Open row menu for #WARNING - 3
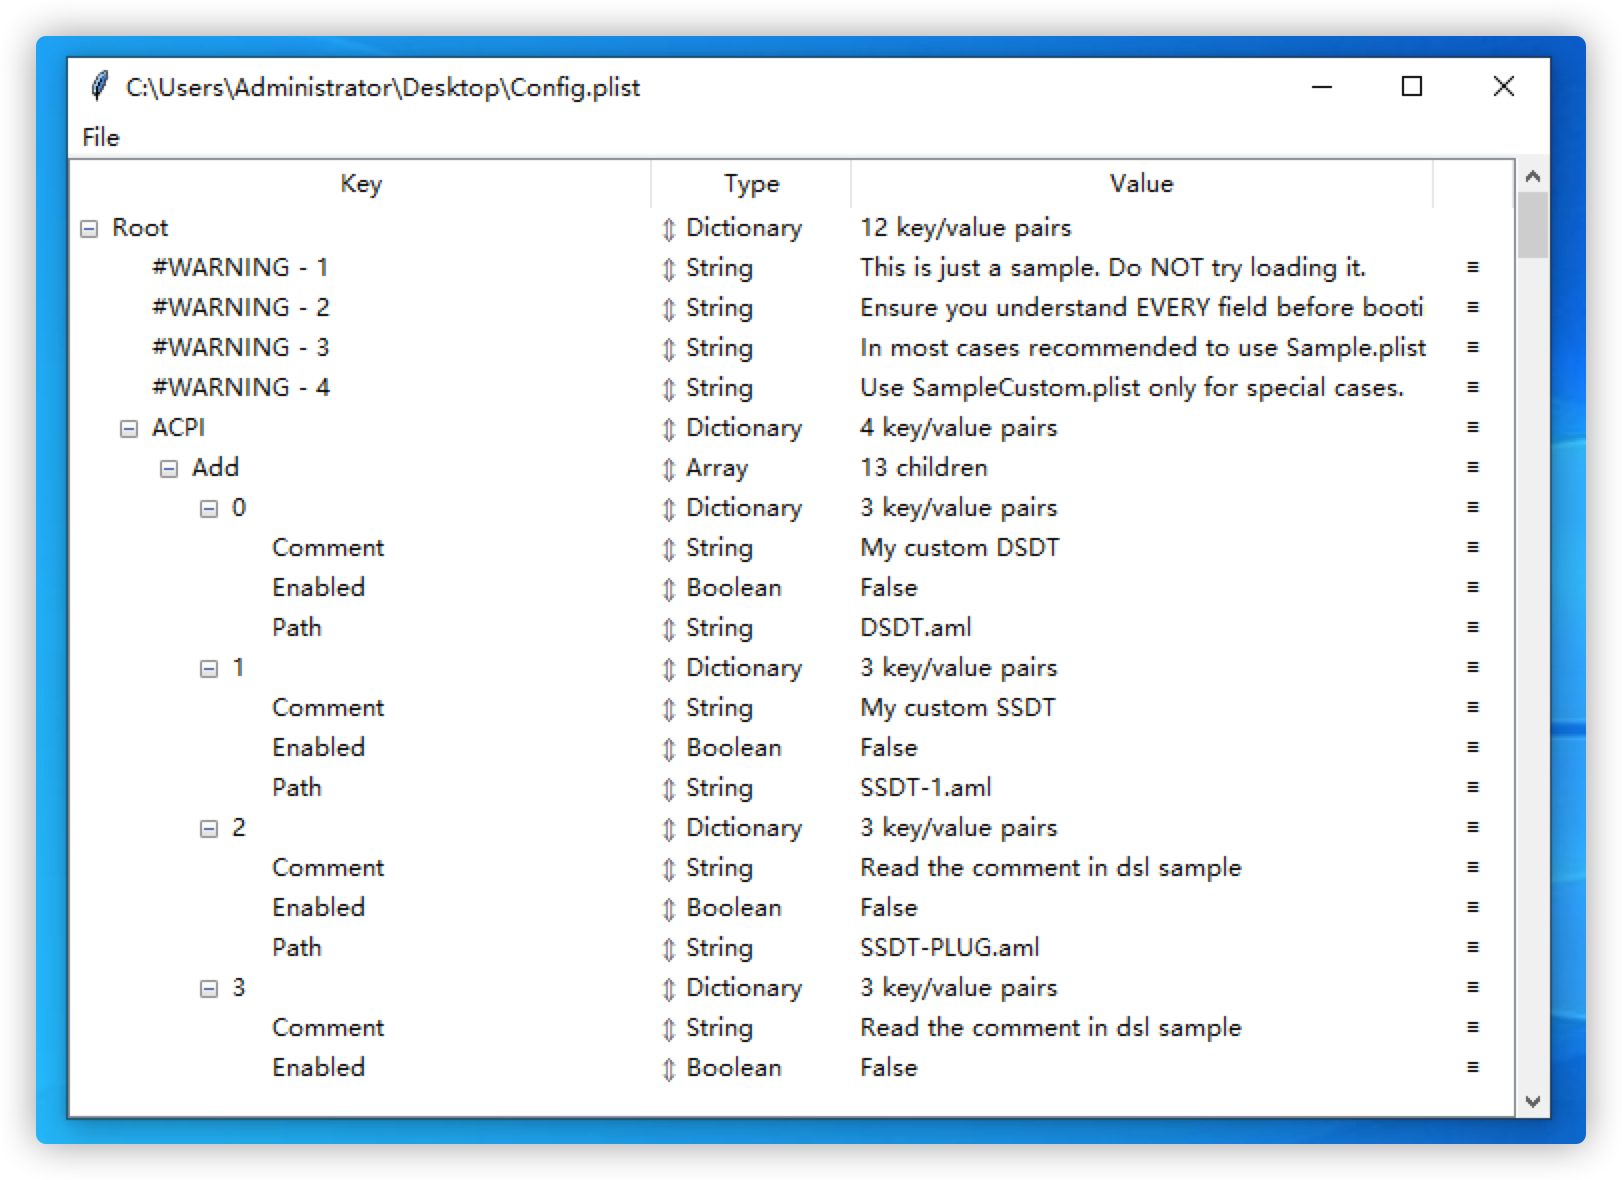1622x1180 pixels. (x=1473, y=347)
